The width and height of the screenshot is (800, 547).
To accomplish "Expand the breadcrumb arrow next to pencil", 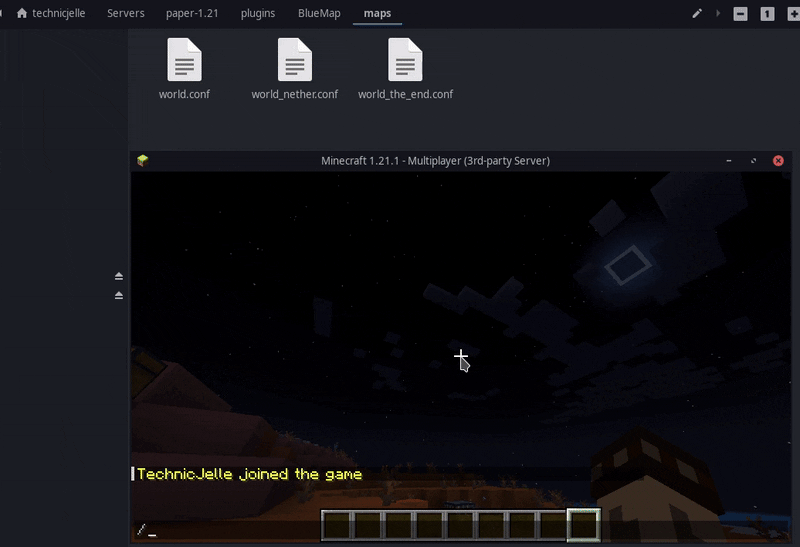I will tap(718, 14).
